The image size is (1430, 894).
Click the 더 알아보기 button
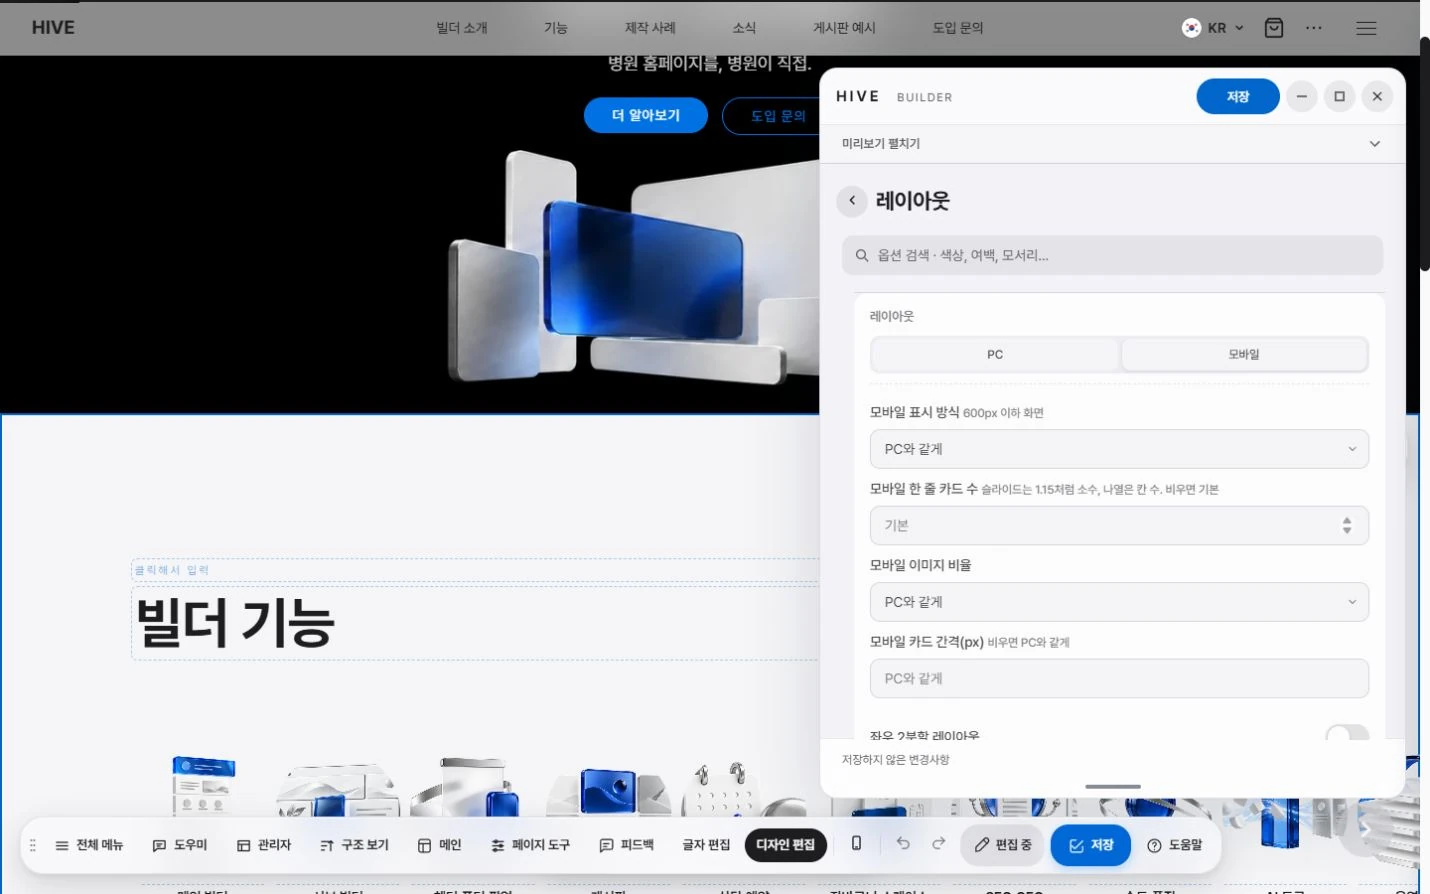point(646,115)
